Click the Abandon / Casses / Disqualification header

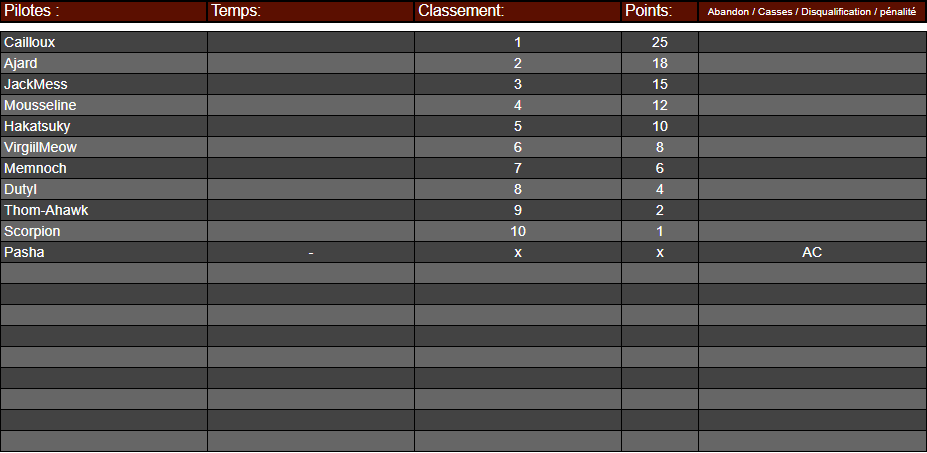(812, 11)
